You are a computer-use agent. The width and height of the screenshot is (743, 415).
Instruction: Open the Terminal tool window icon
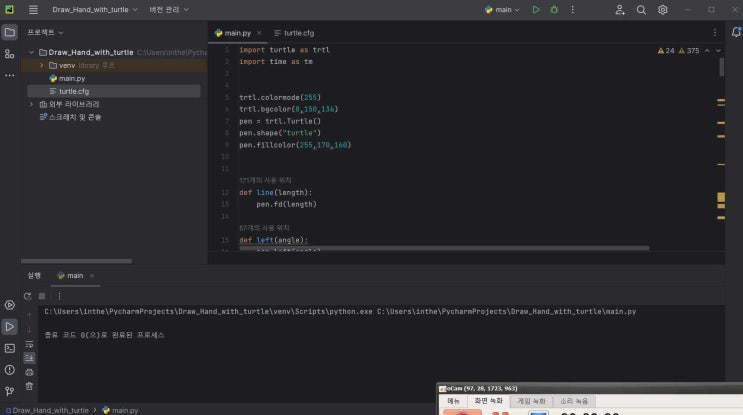coord(9,348)
